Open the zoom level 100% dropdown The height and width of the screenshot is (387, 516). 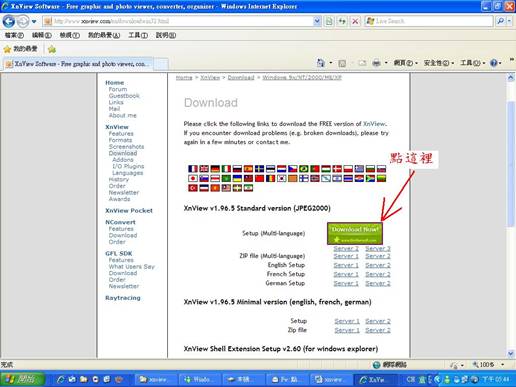(x=502, y=365)
